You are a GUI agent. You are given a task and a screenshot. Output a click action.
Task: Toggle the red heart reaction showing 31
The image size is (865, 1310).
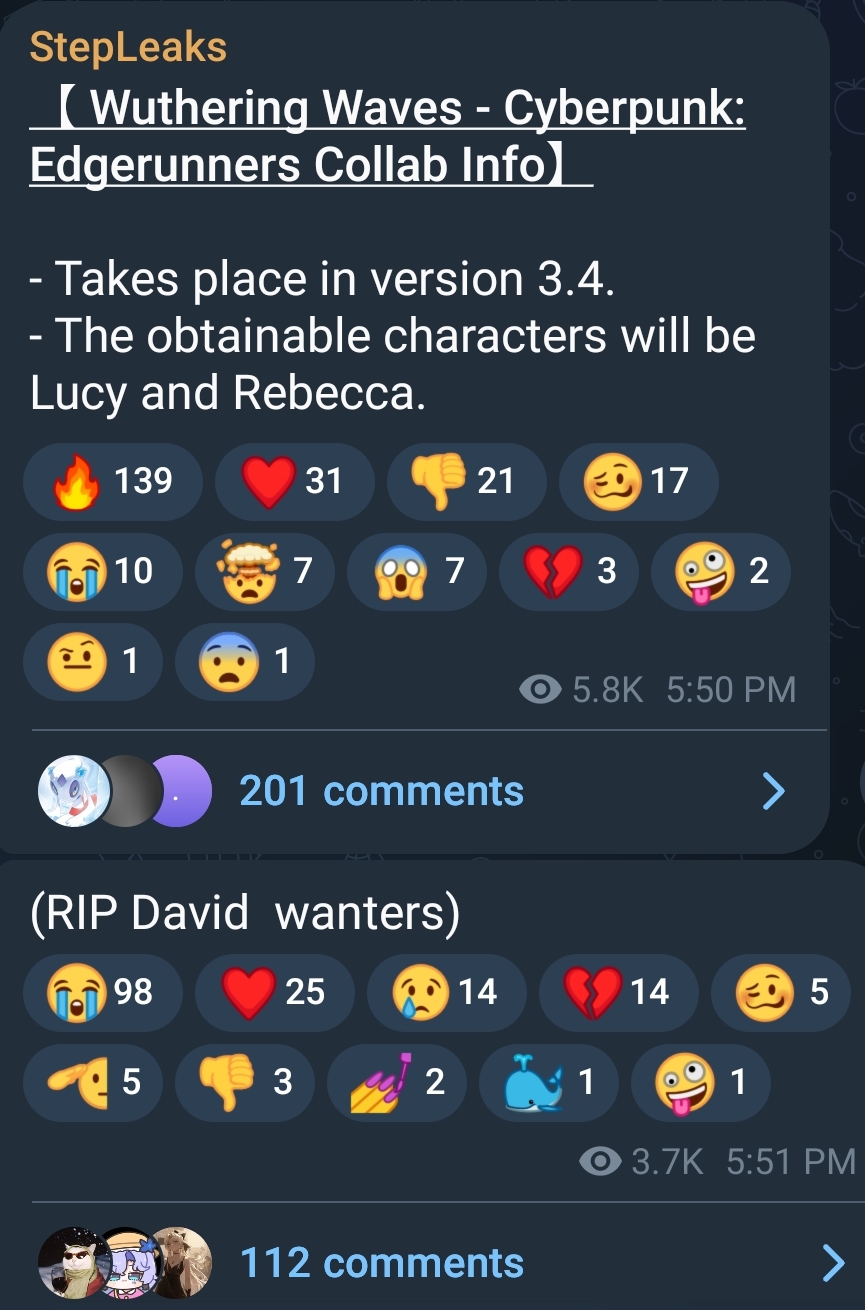coord(294,482)
